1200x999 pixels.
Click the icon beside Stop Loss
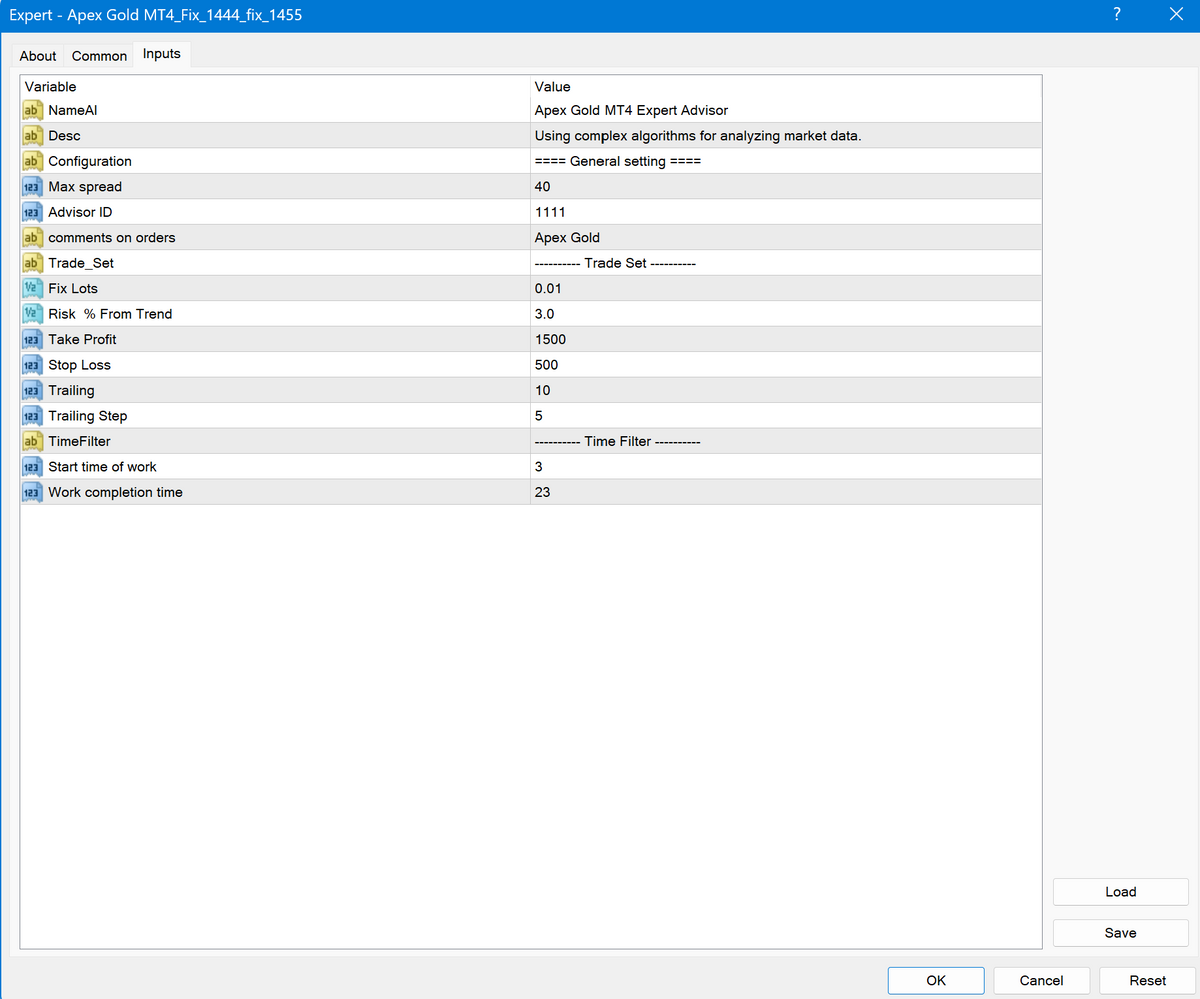tap(31, 365)
